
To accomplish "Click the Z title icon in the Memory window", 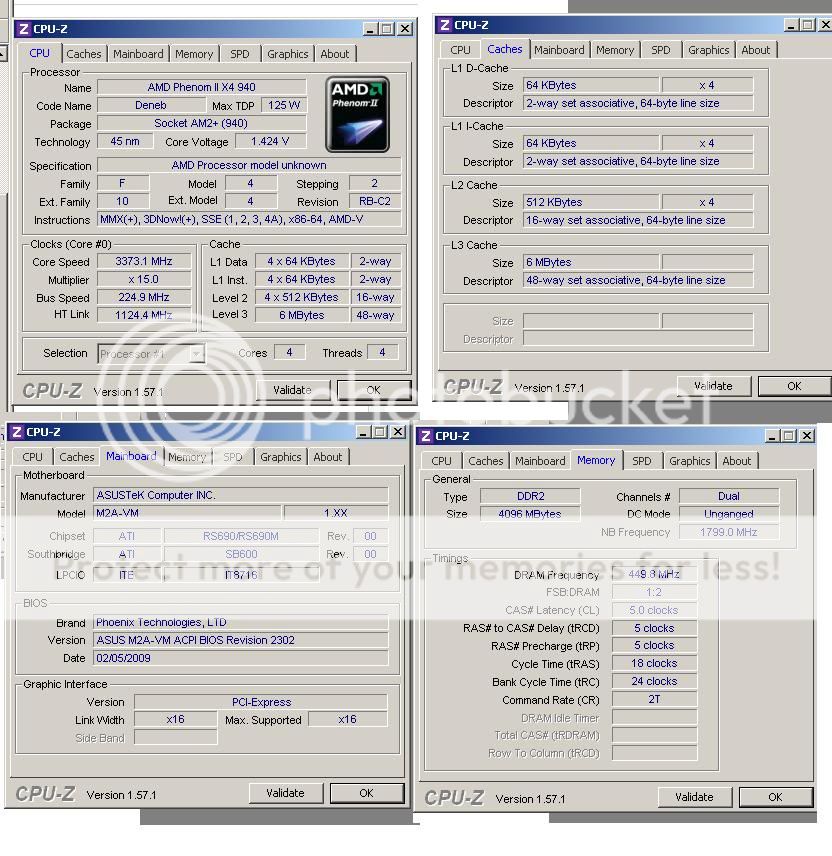I will 426,436.
